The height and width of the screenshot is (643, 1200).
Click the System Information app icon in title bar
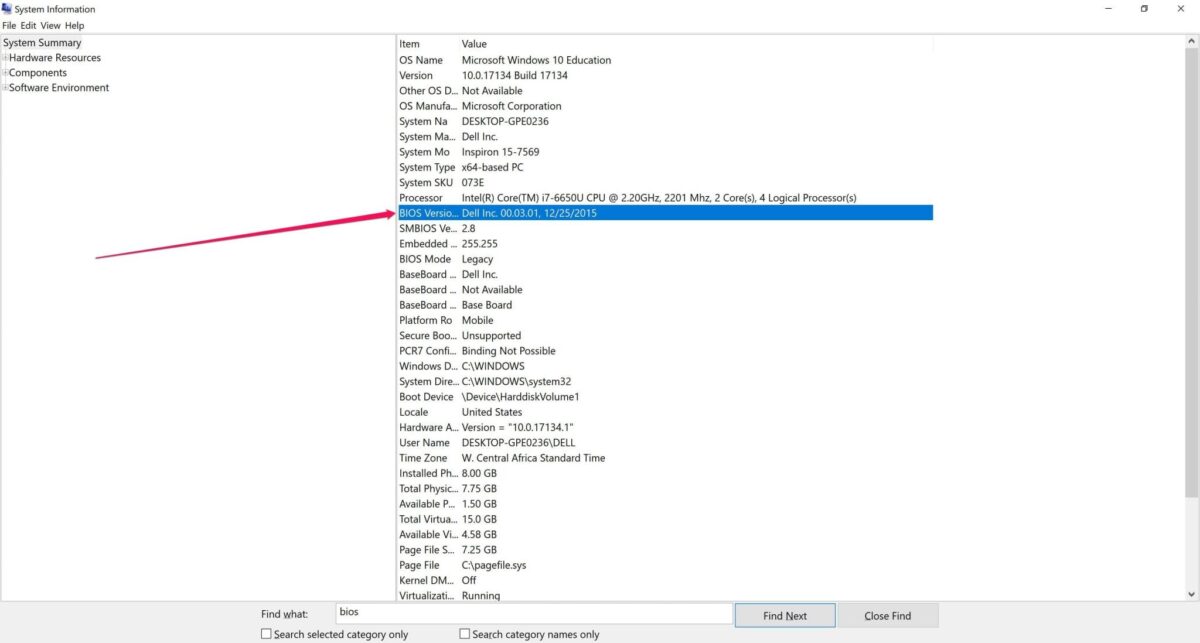tap(7, 9)
